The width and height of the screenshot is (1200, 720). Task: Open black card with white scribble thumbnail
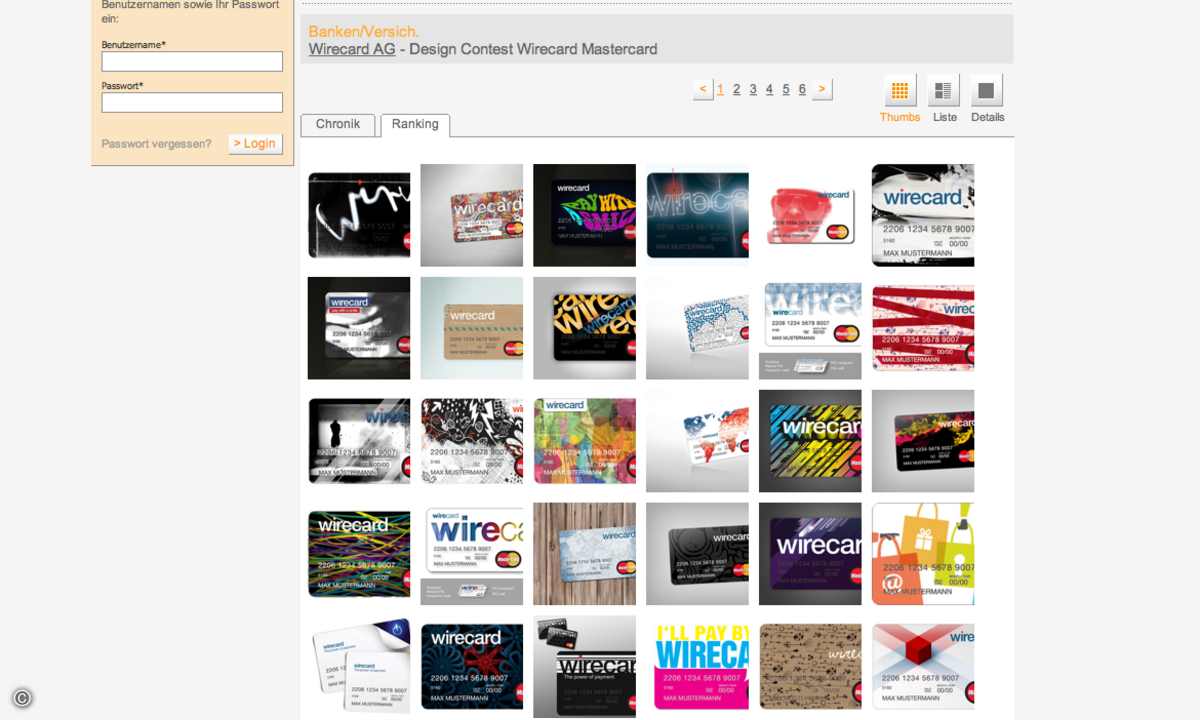tap(359, 215)
